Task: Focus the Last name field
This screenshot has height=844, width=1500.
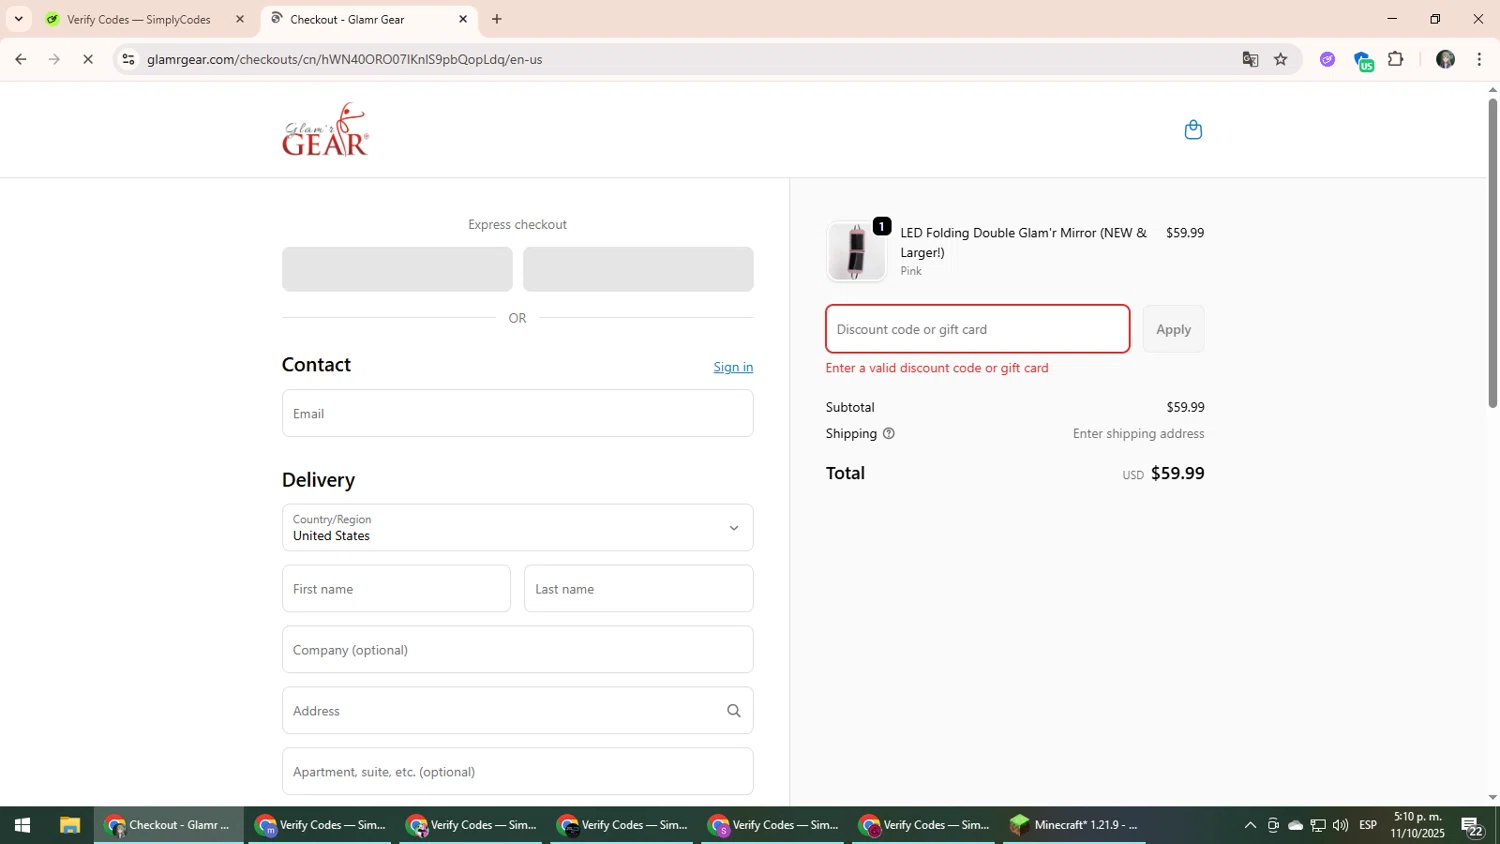Action: [x=638, y=589]
